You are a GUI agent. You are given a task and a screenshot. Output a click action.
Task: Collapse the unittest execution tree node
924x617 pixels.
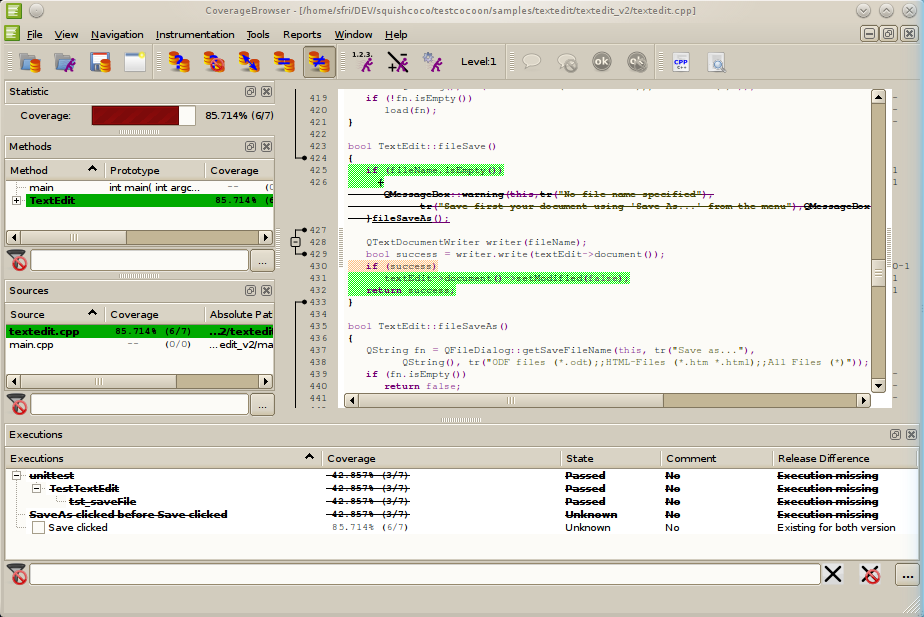coord(16,476)
